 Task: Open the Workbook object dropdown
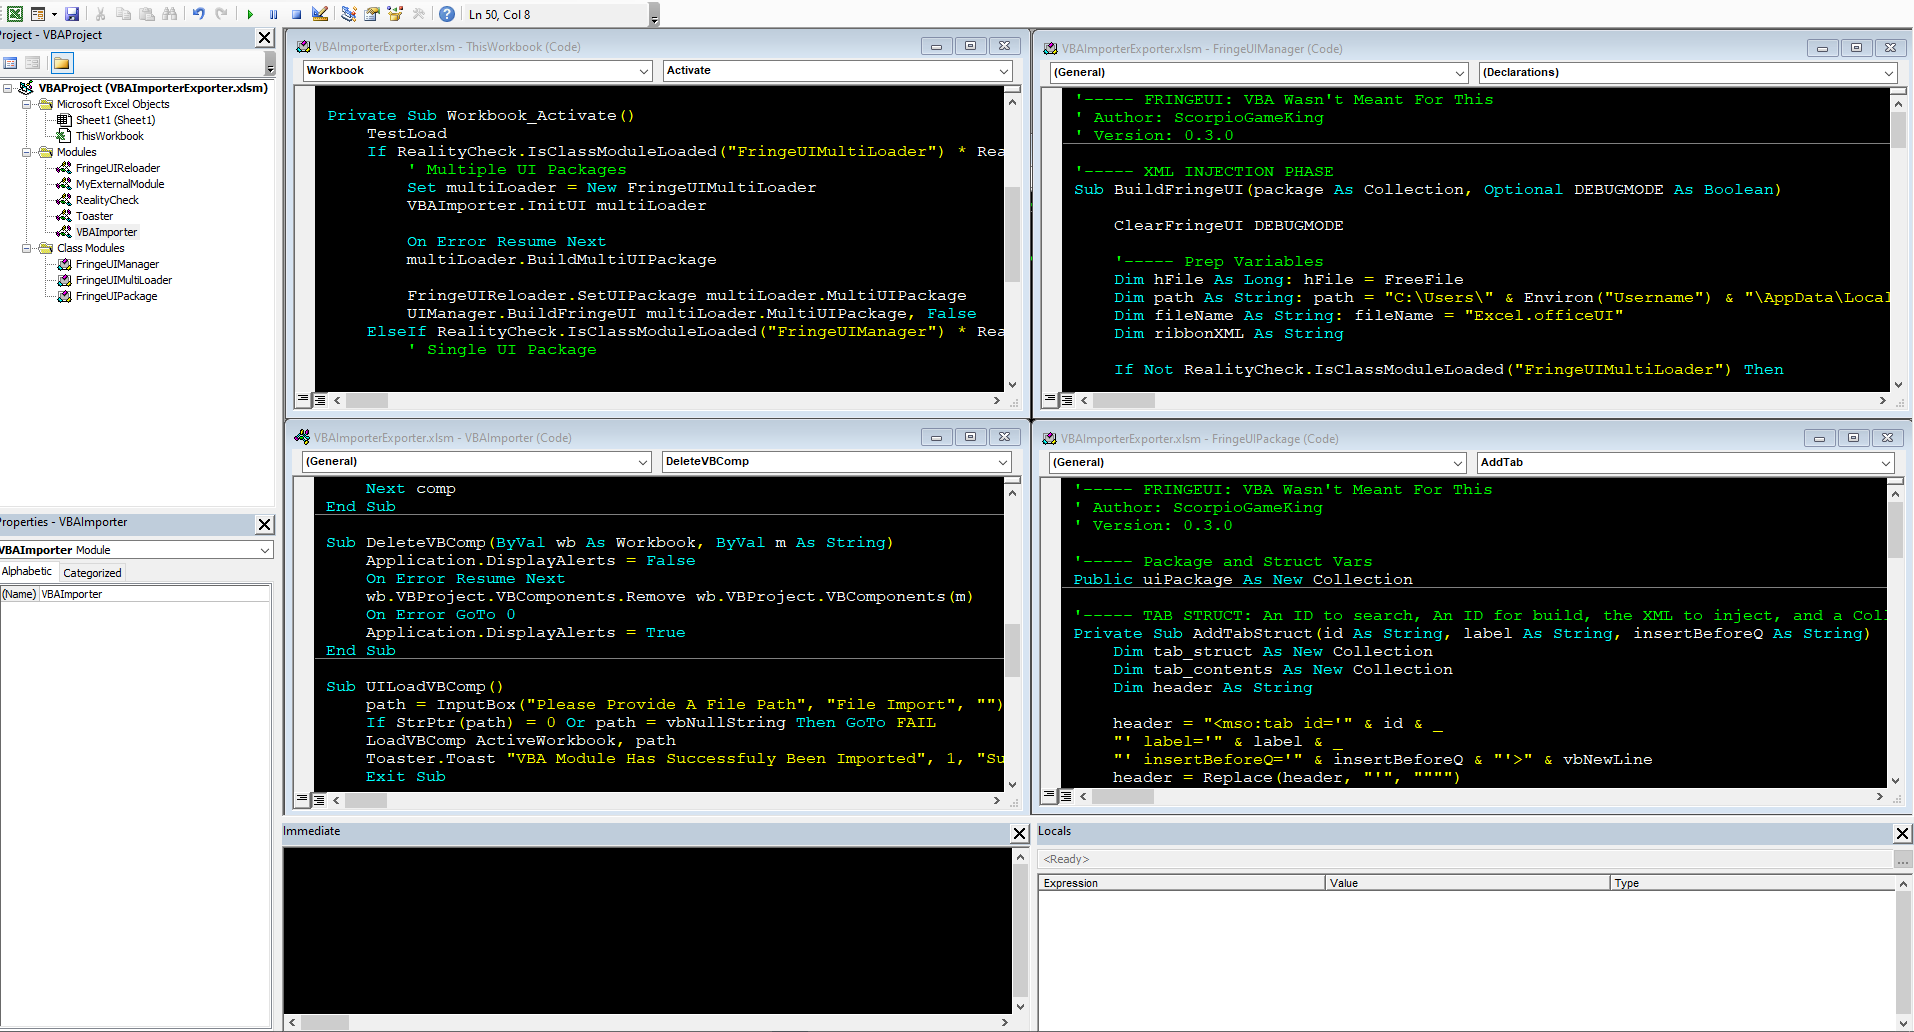[643, 71]
